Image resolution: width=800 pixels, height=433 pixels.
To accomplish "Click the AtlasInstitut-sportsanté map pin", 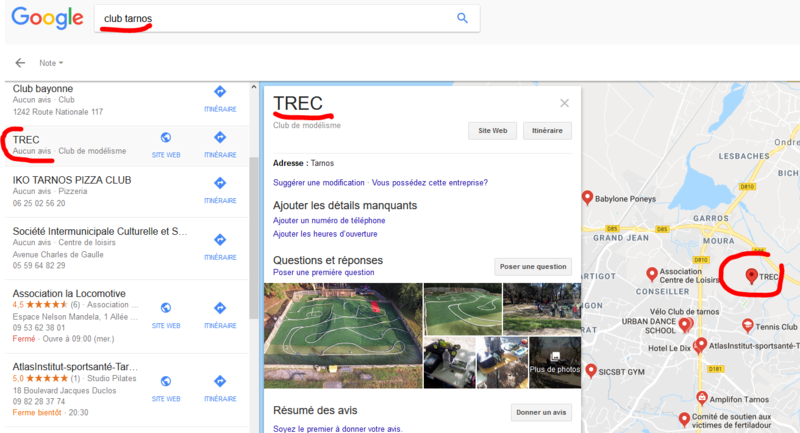I will click(701, 345).
